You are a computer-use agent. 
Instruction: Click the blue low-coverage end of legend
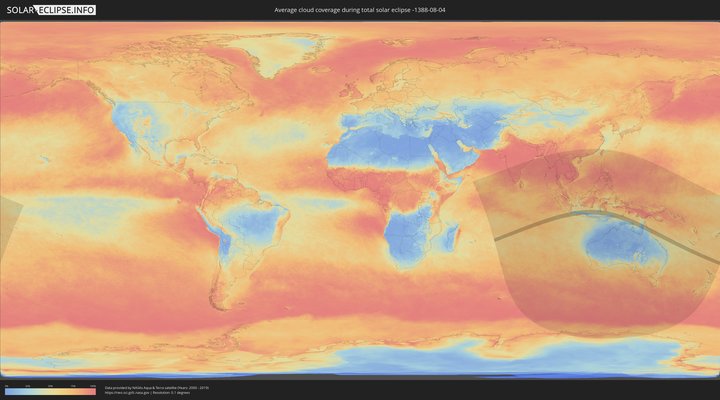tap(8, 391)
